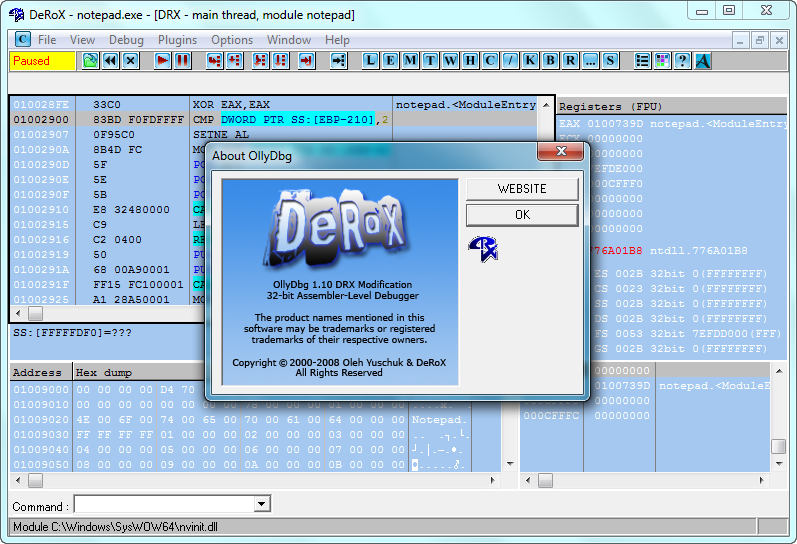This screenshot has height=544, width=797.
Task: Click the Close program X toolbar icon
Action: (x=131, y=61)
